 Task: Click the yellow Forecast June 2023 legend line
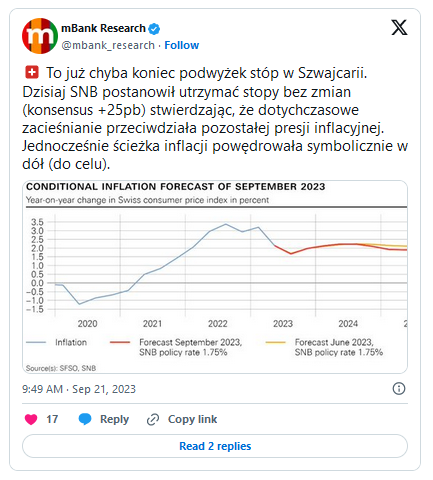click(x=276, y=342)
